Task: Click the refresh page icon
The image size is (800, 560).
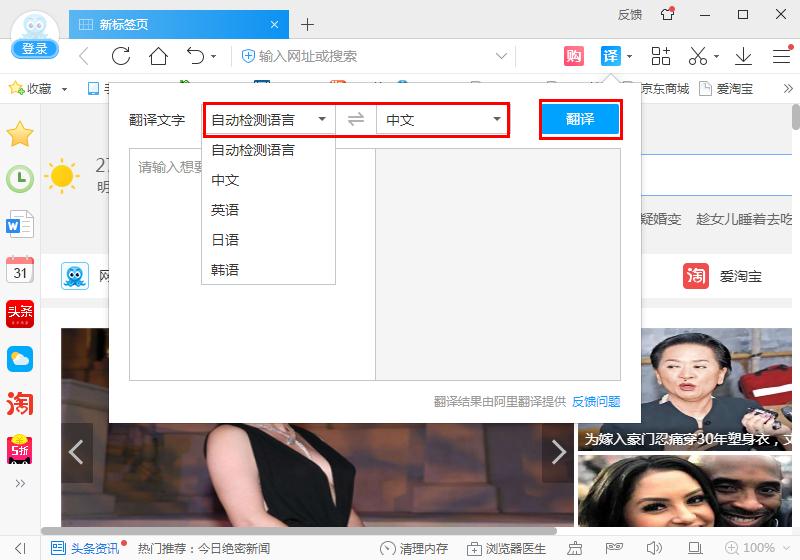Action: click(121, 56)
